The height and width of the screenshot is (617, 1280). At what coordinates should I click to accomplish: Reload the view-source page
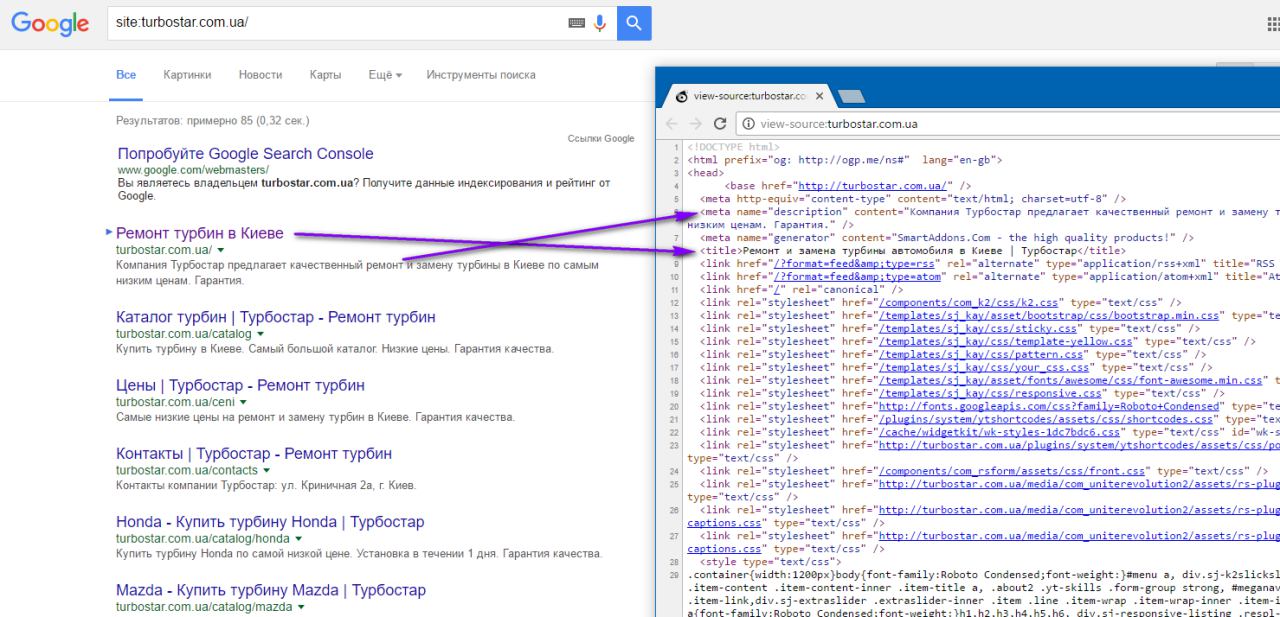click(720, 124)
